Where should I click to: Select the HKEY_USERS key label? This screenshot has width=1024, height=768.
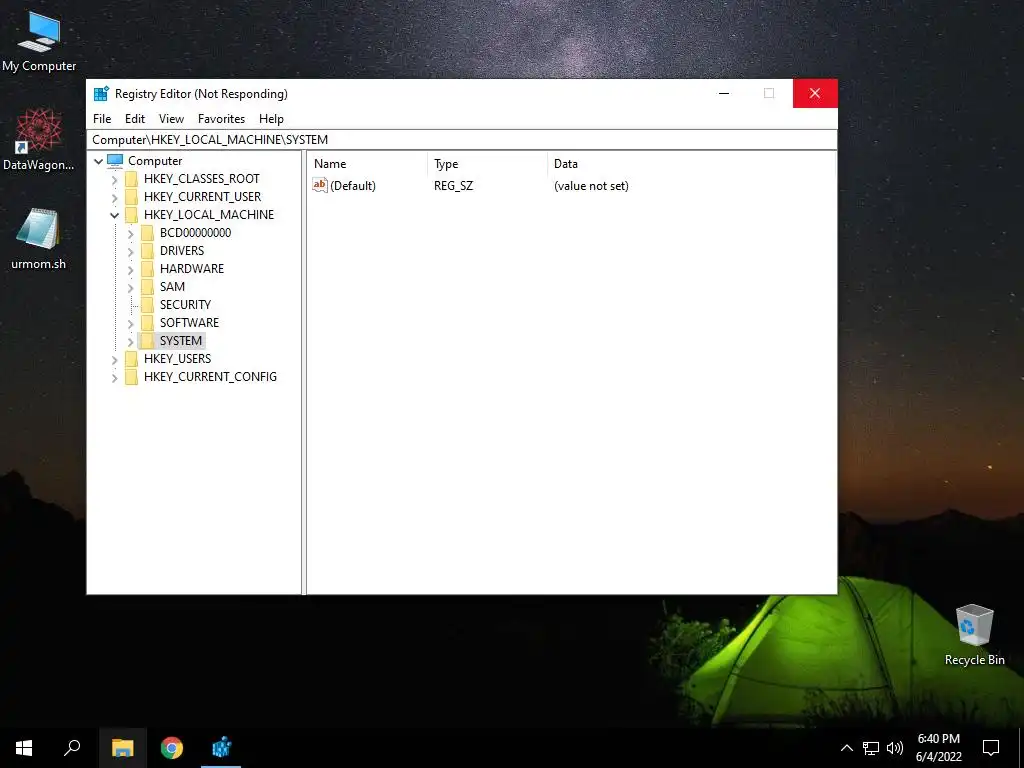178,359
